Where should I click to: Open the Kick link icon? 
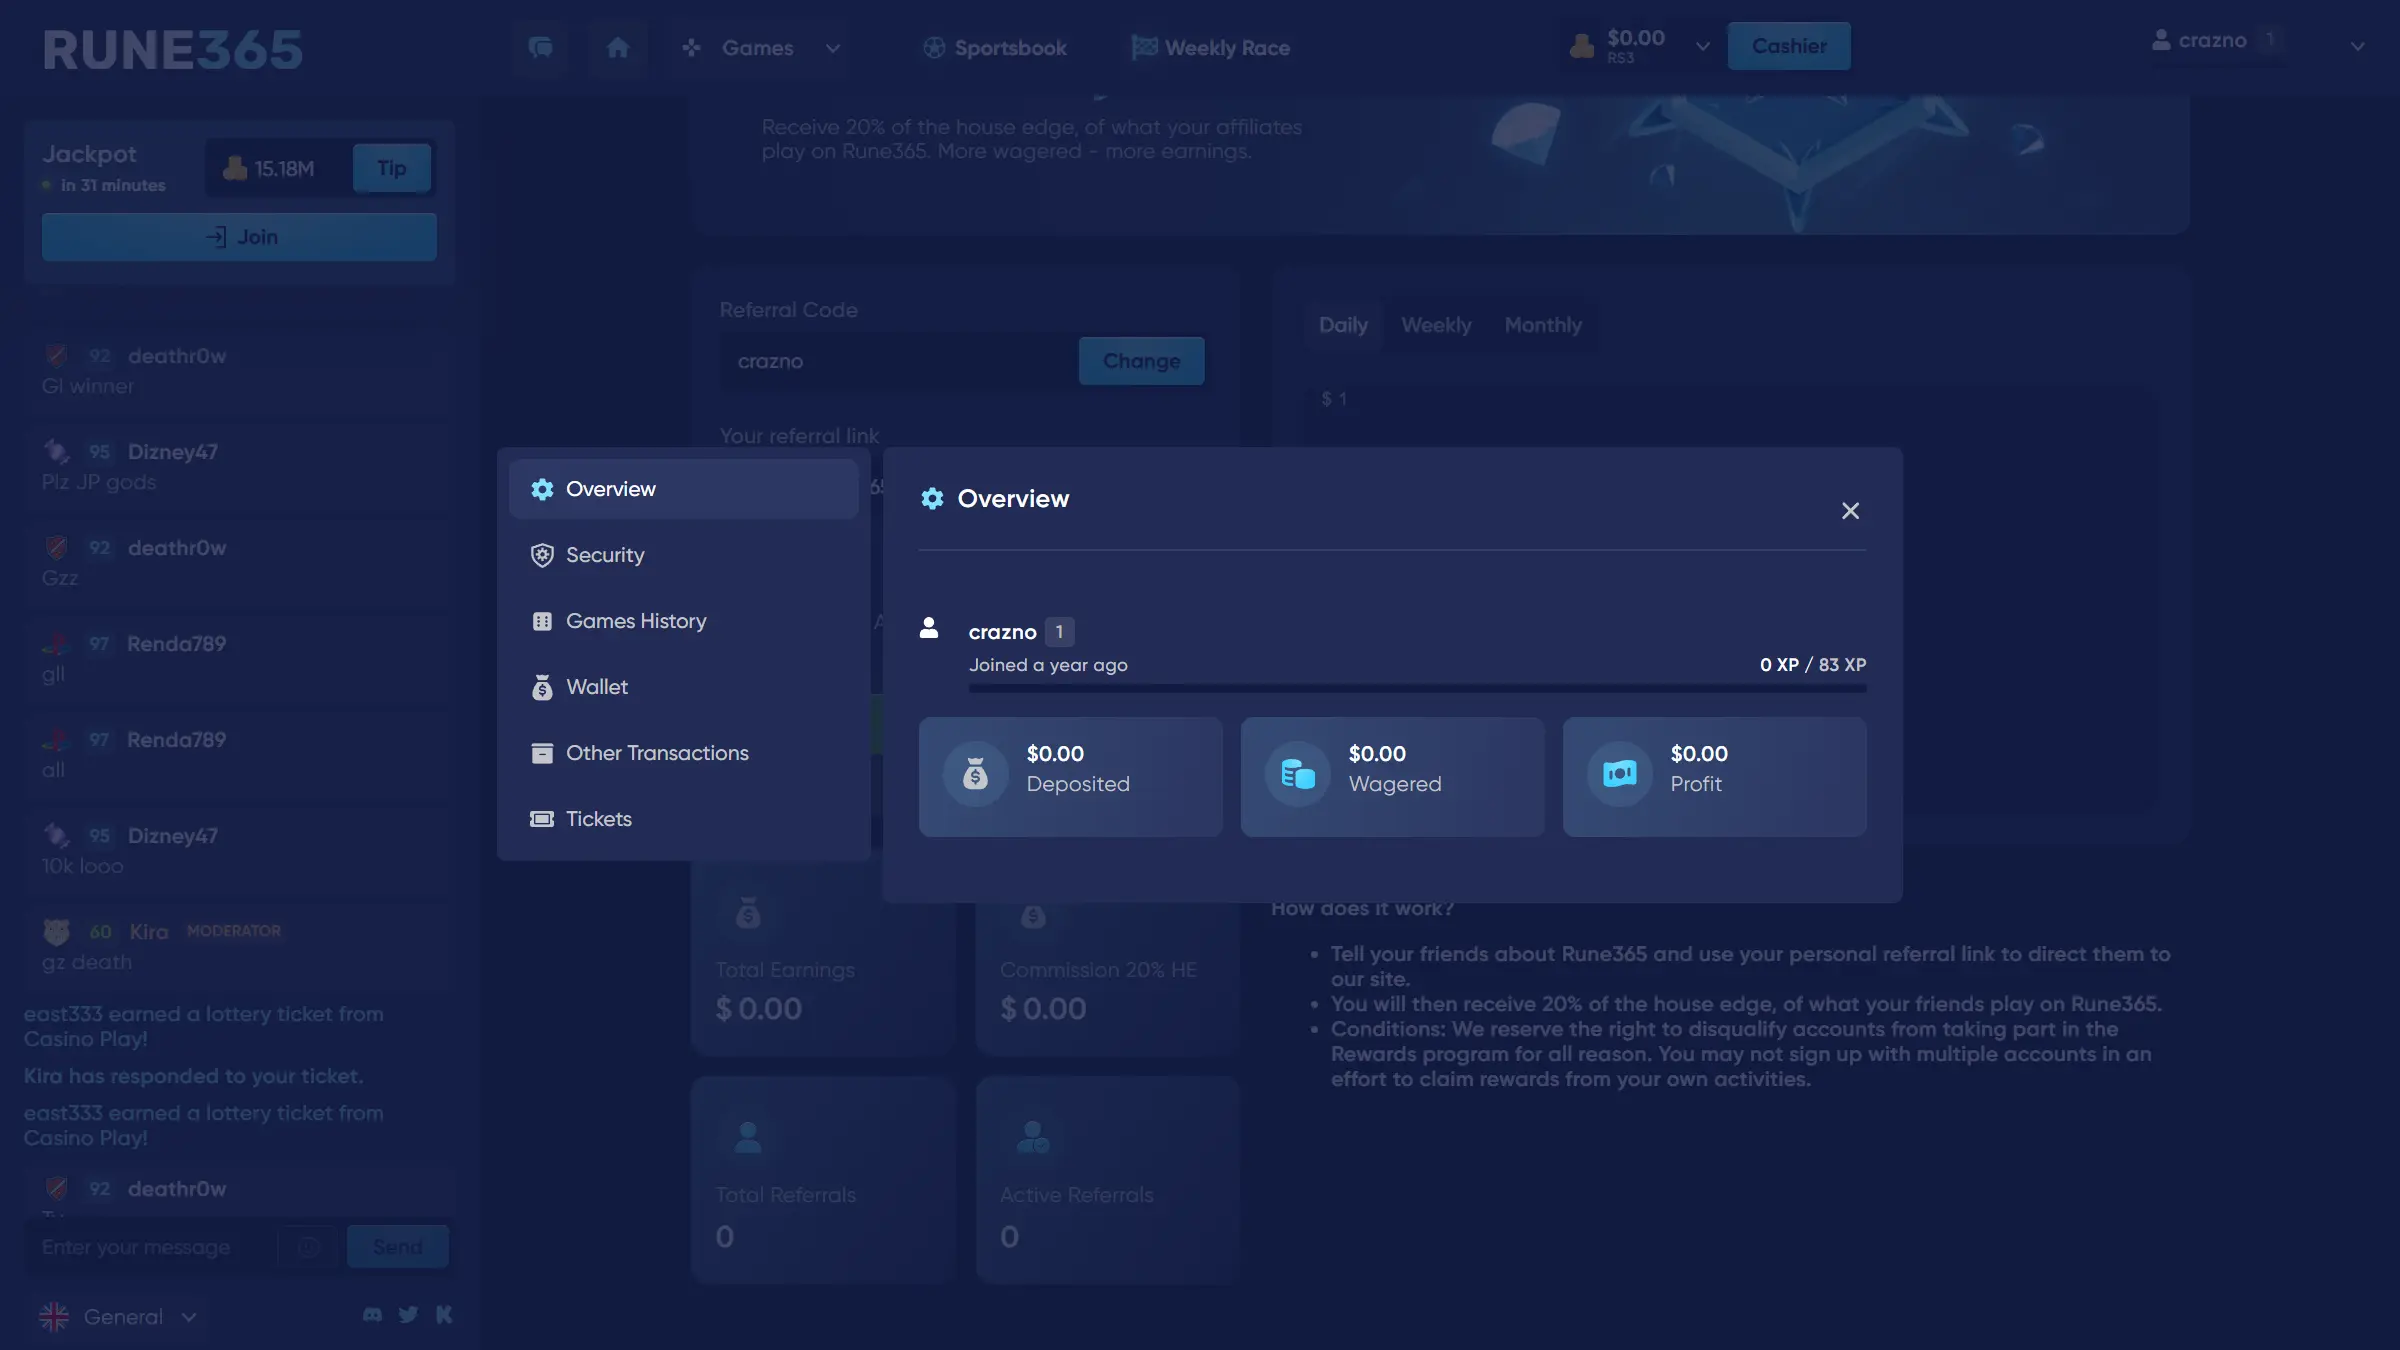coord(444,1315)
